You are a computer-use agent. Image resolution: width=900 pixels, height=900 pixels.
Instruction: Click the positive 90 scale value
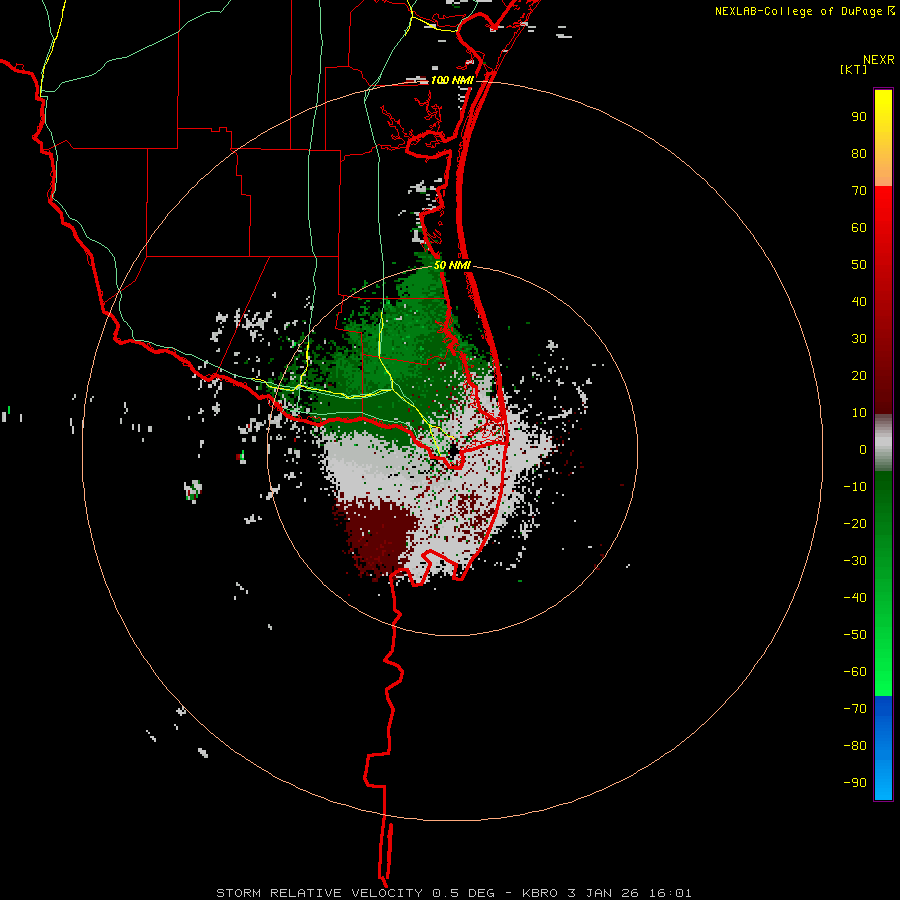(x=859, y=117)
